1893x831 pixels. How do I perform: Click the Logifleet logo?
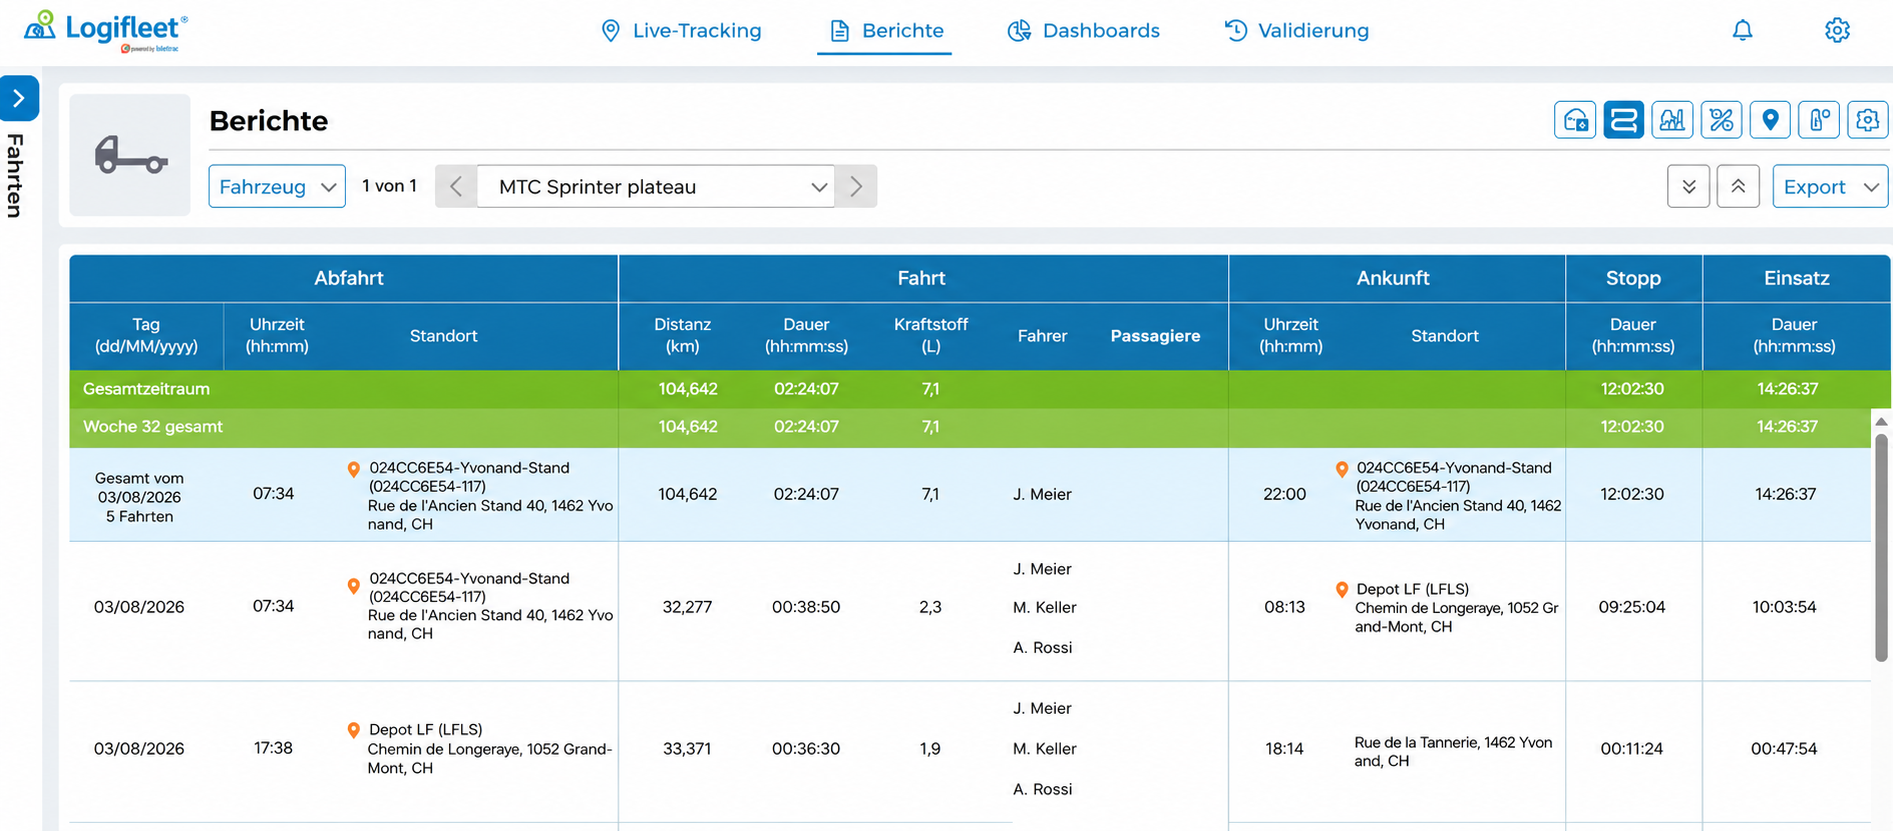coord(106,30)
